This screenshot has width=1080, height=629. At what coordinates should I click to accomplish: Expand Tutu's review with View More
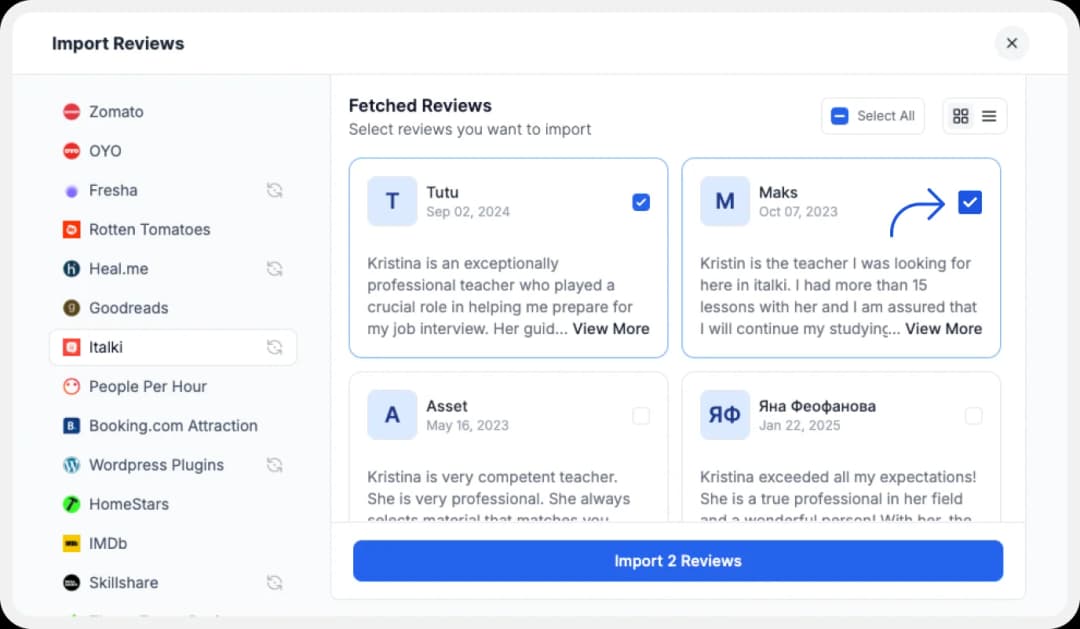pos(611,328)
